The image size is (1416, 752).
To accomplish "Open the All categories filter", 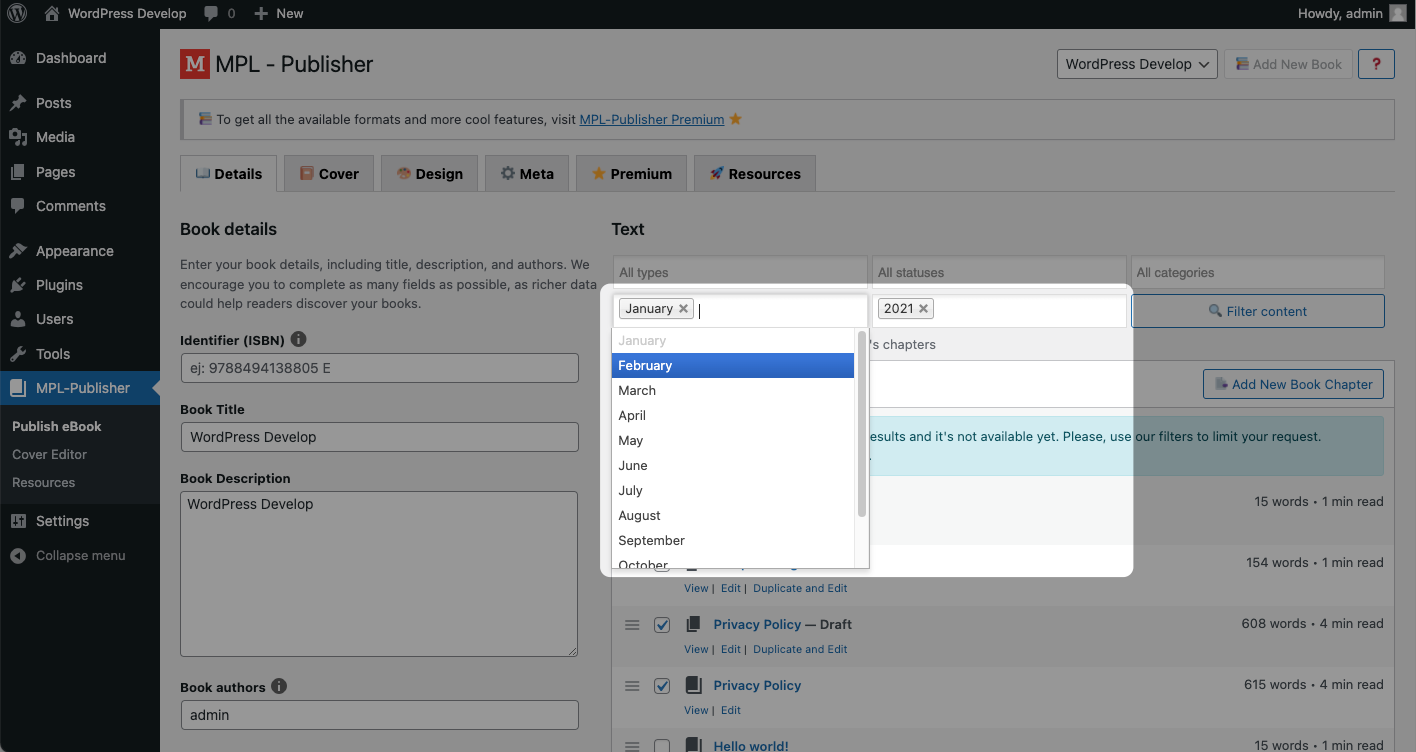I will pos(1258,272).
